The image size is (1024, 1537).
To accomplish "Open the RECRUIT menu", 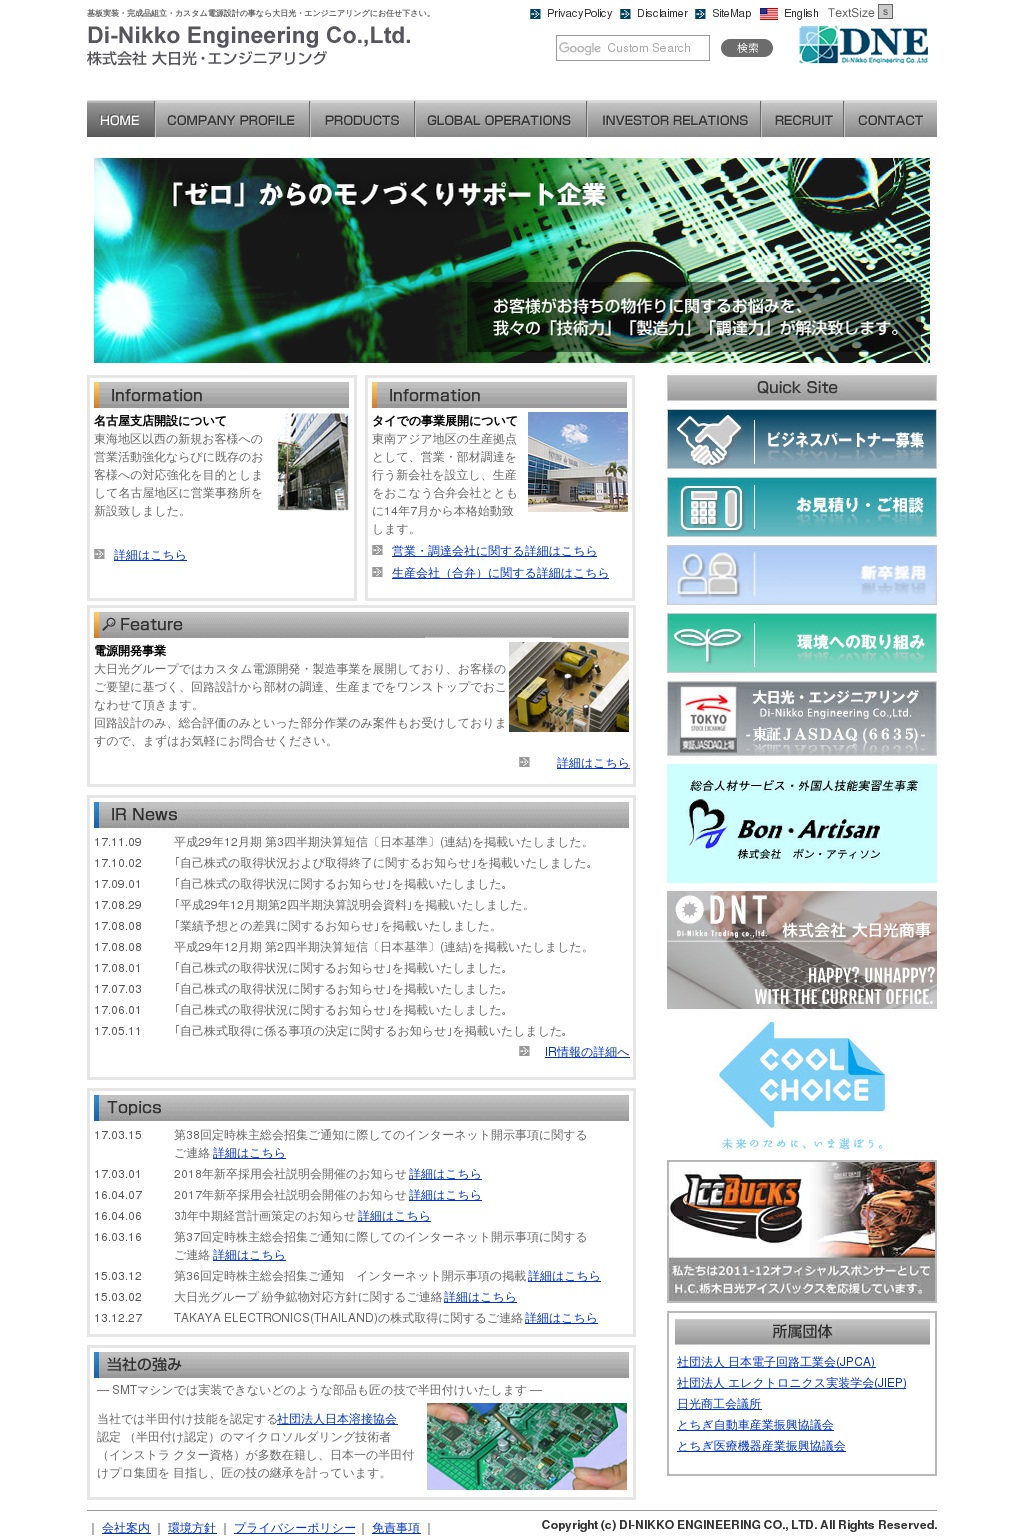I will click(x=803, y=119).
